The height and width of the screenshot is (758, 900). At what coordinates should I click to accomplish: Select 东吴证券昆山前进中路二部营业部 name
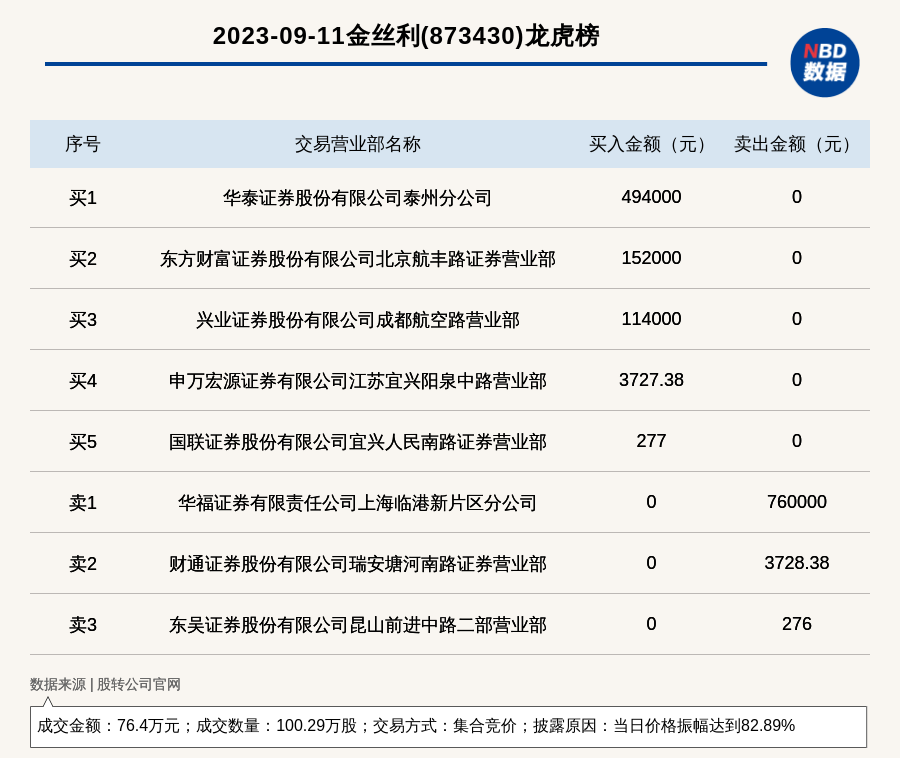[358, 624]
